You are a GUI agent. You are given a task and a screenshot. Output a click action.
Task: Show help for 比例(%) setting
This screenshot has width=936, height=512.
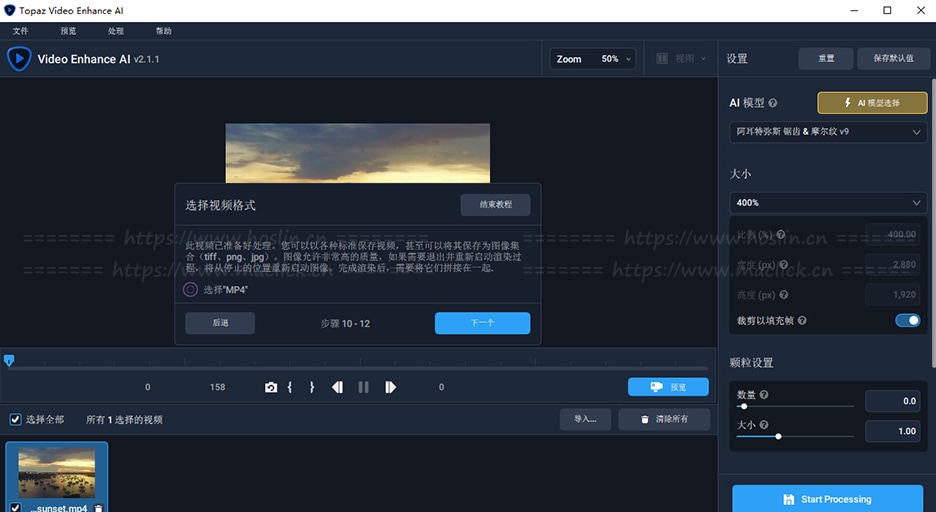point(781,235)
